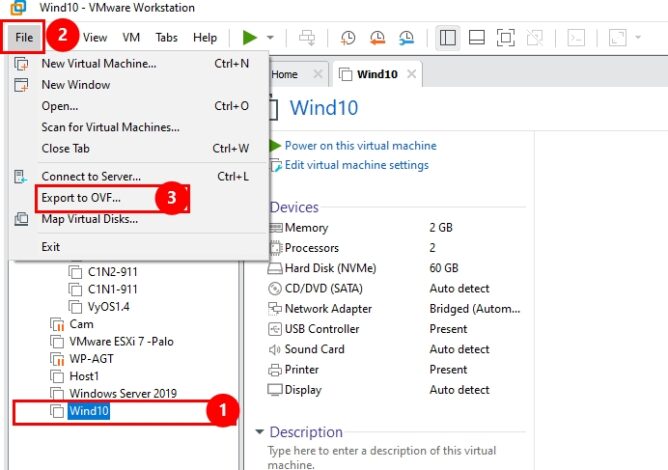Select Host1 in the library tree
Image resolution: width=668 pixels, height=470 pixels.
(84, 376)
